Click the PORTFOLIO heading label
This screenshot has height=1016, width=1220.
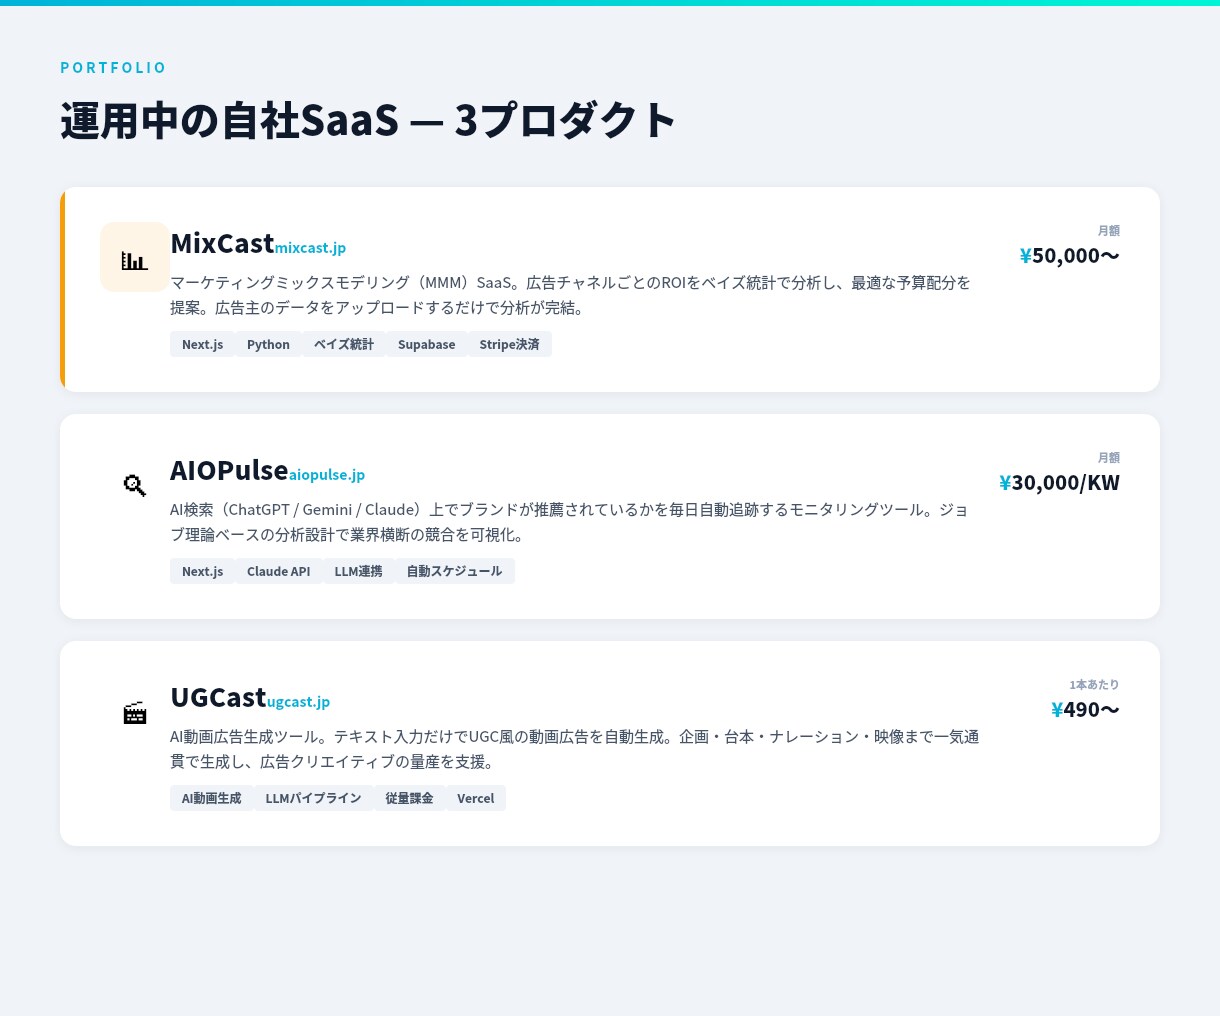pos(113,68)
